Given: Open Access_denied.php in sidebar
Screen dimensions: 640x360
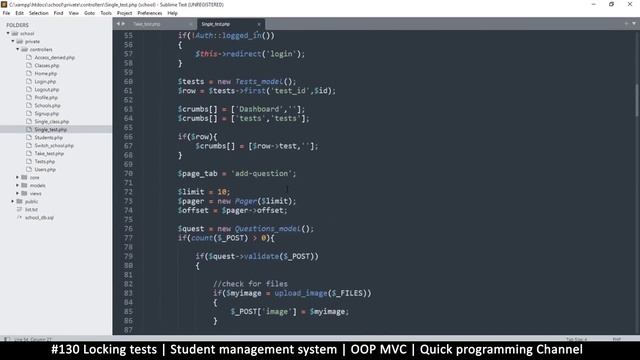Looking at the screenshot, I should [54, 58].
